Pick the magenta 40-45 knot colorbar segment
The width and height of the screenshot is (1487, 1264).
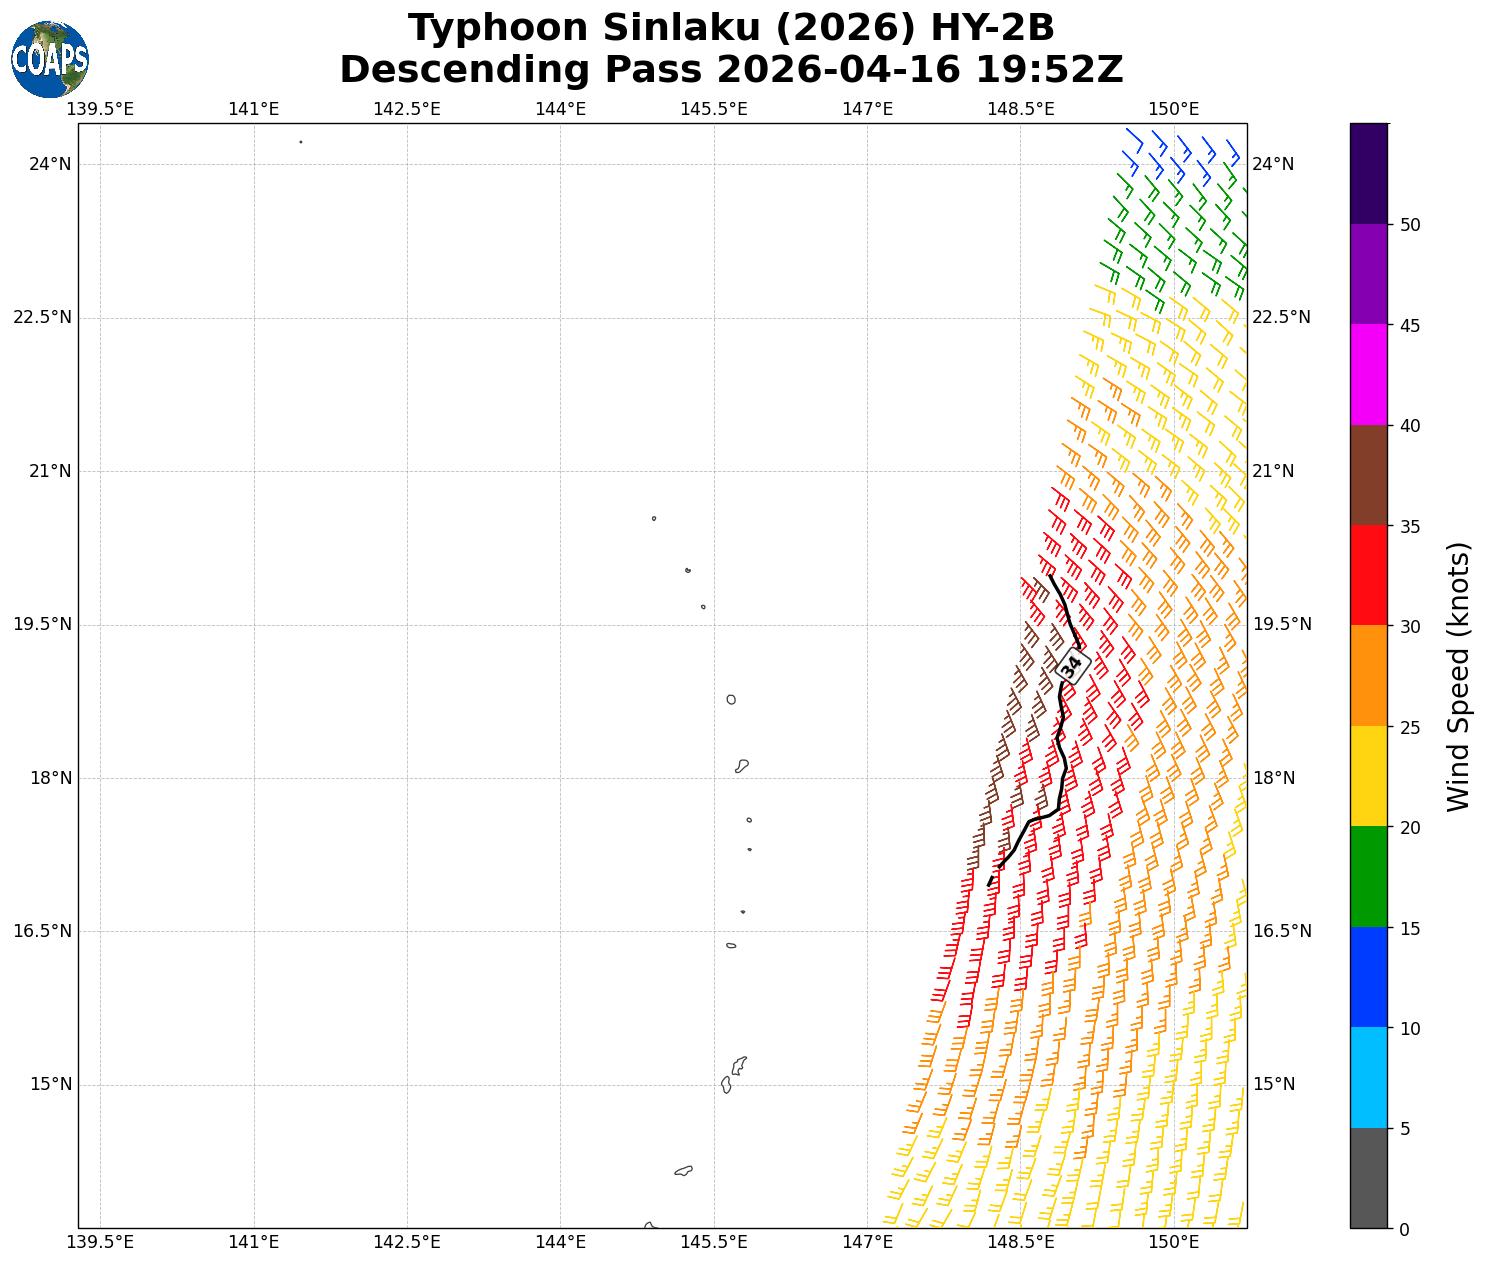1368,374
